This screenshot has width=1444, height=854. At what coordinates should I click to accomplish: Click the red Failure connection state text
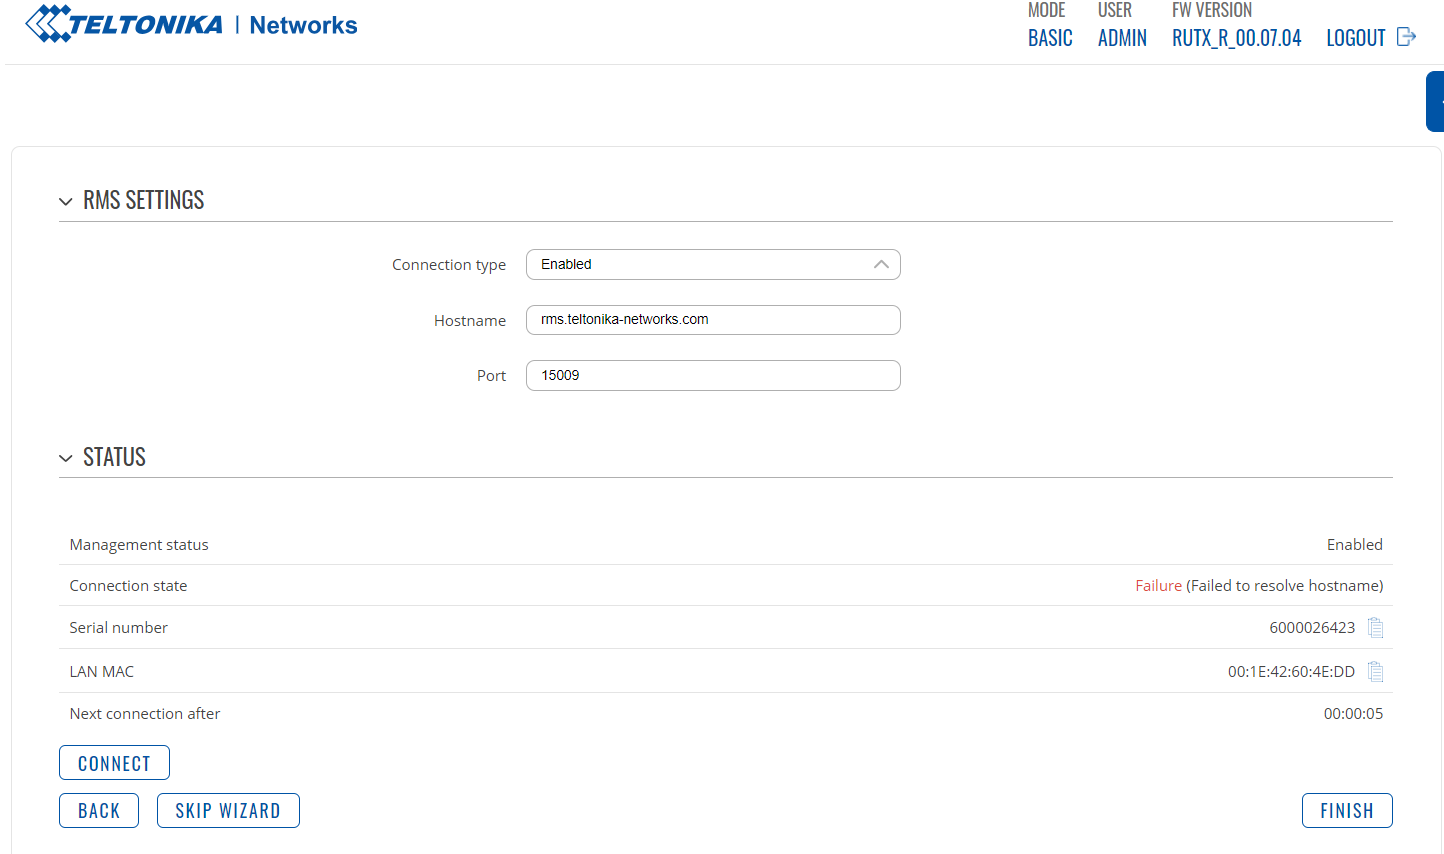(1158, 586)
